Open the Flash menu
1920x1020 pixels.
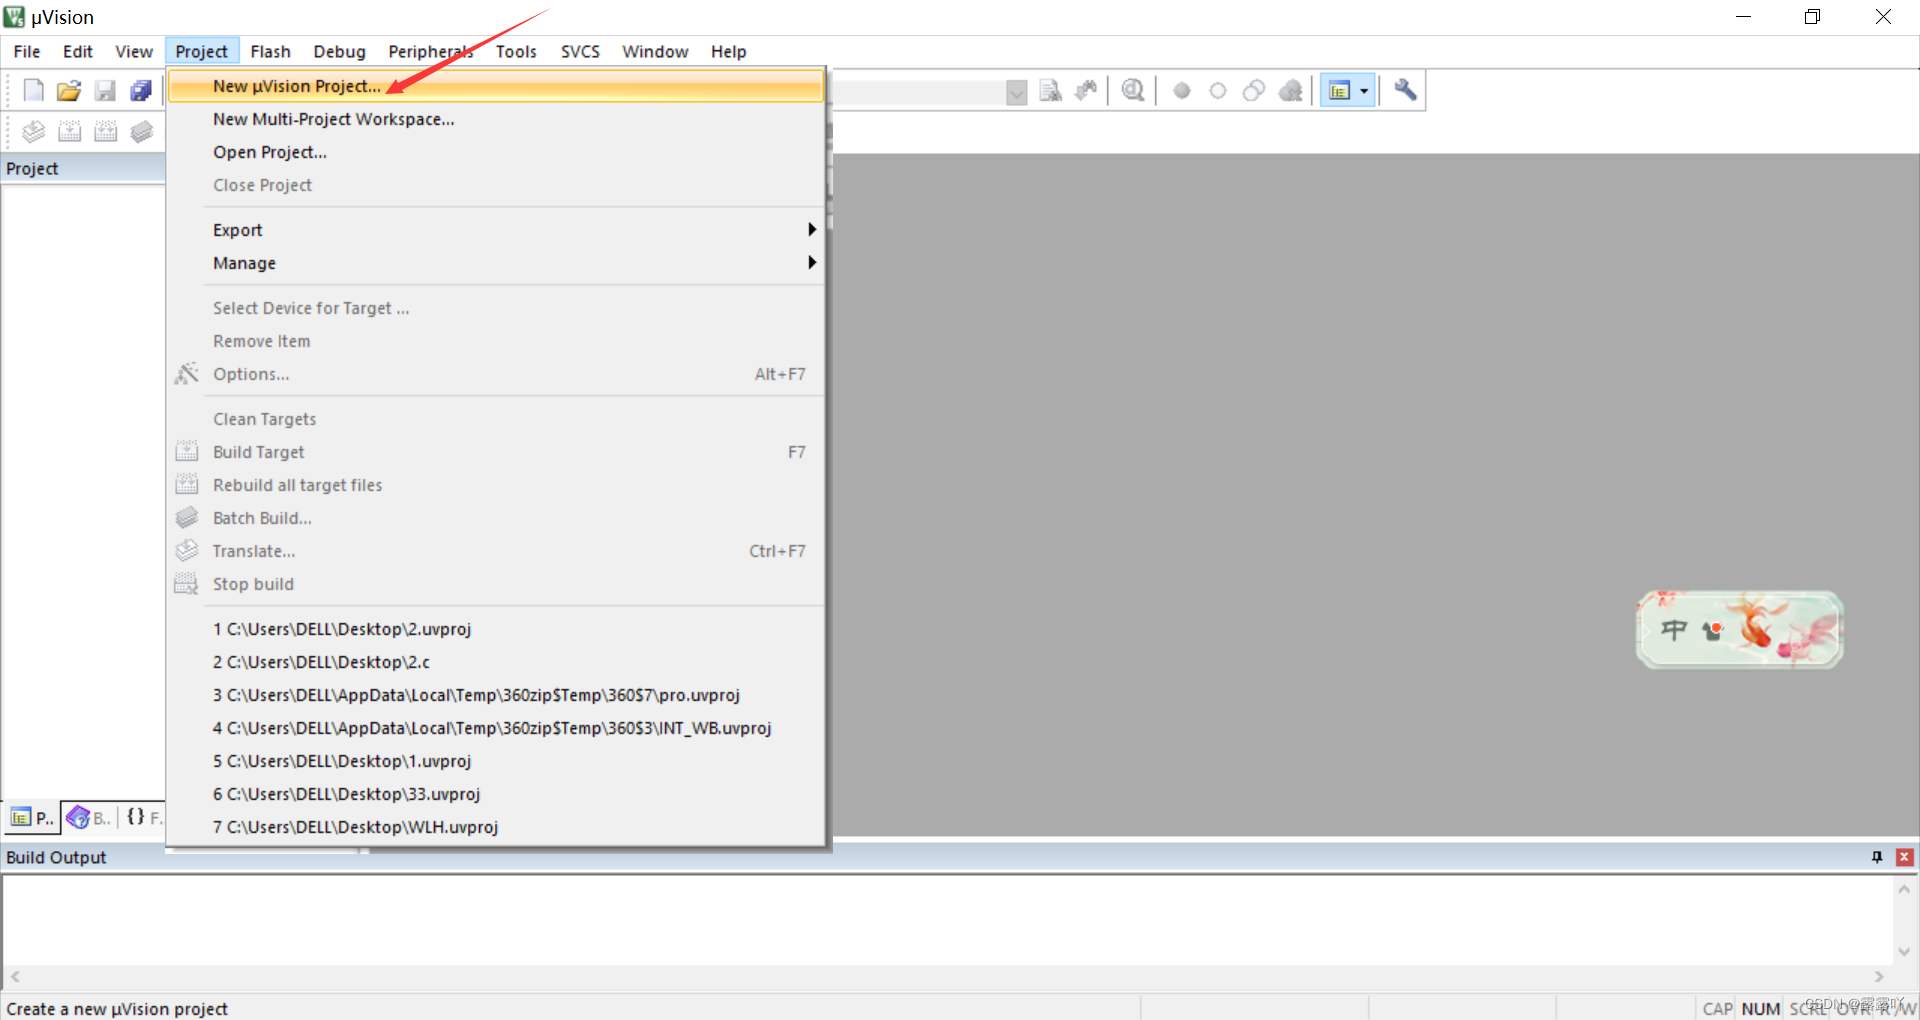(x=270, y=52)
